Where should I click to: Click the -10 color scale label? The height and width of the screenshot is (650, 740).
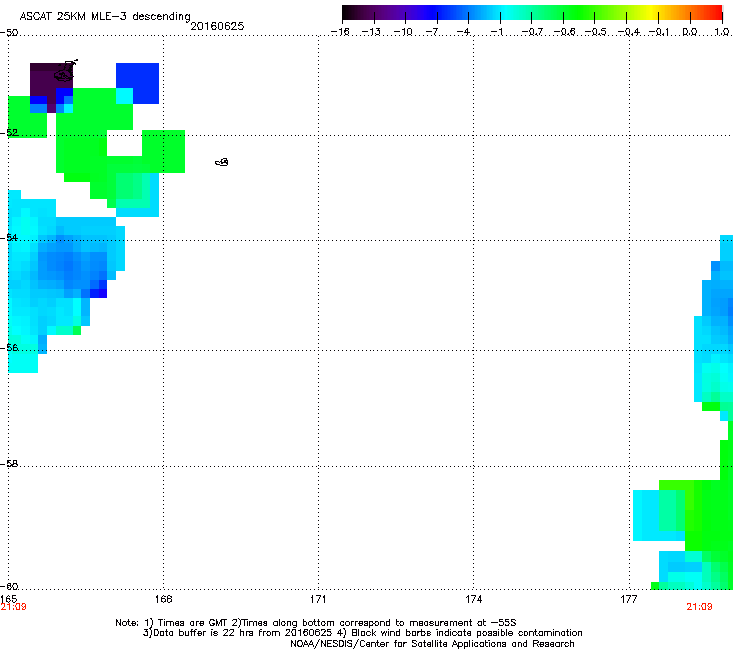(403, 32)
